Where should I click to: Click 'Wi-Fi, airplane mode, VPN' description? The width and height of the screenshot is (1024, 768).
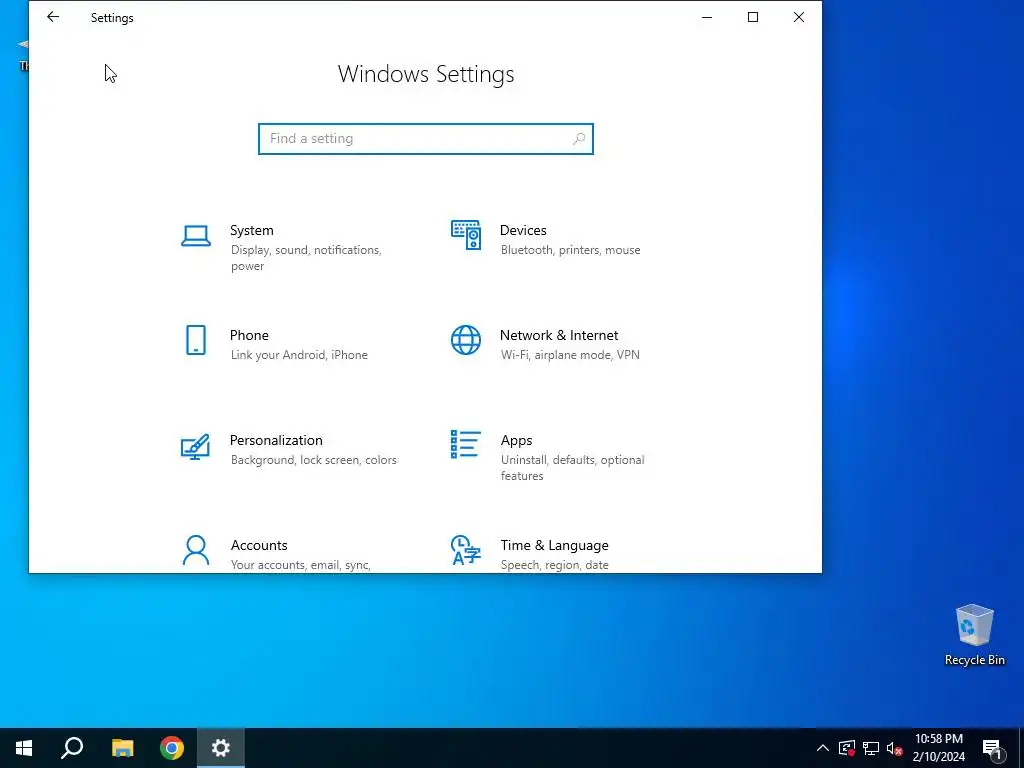(x=570, y=355)
